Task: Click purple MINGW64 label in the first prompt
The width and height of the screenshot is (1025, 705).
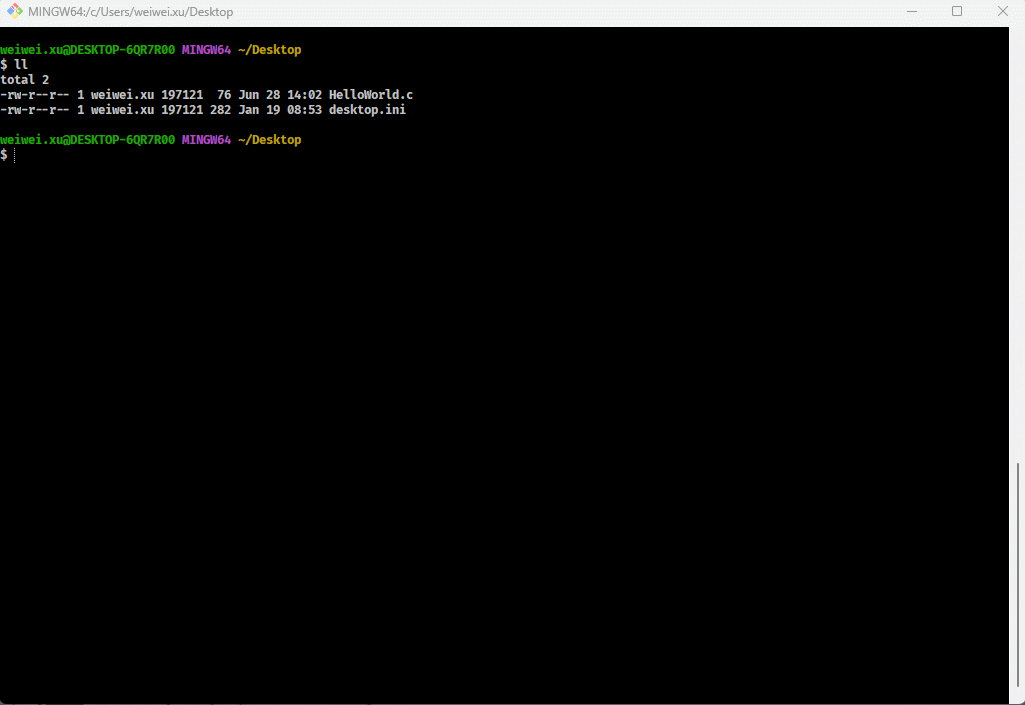Action: 206,49
